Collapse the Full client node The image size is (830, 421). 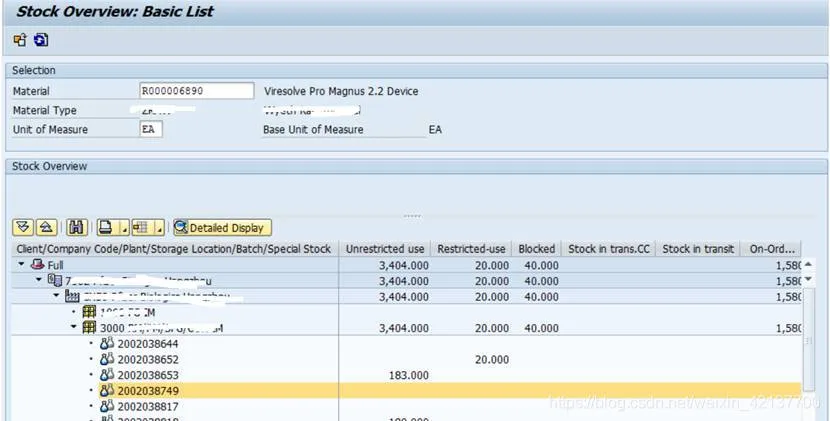22,264
